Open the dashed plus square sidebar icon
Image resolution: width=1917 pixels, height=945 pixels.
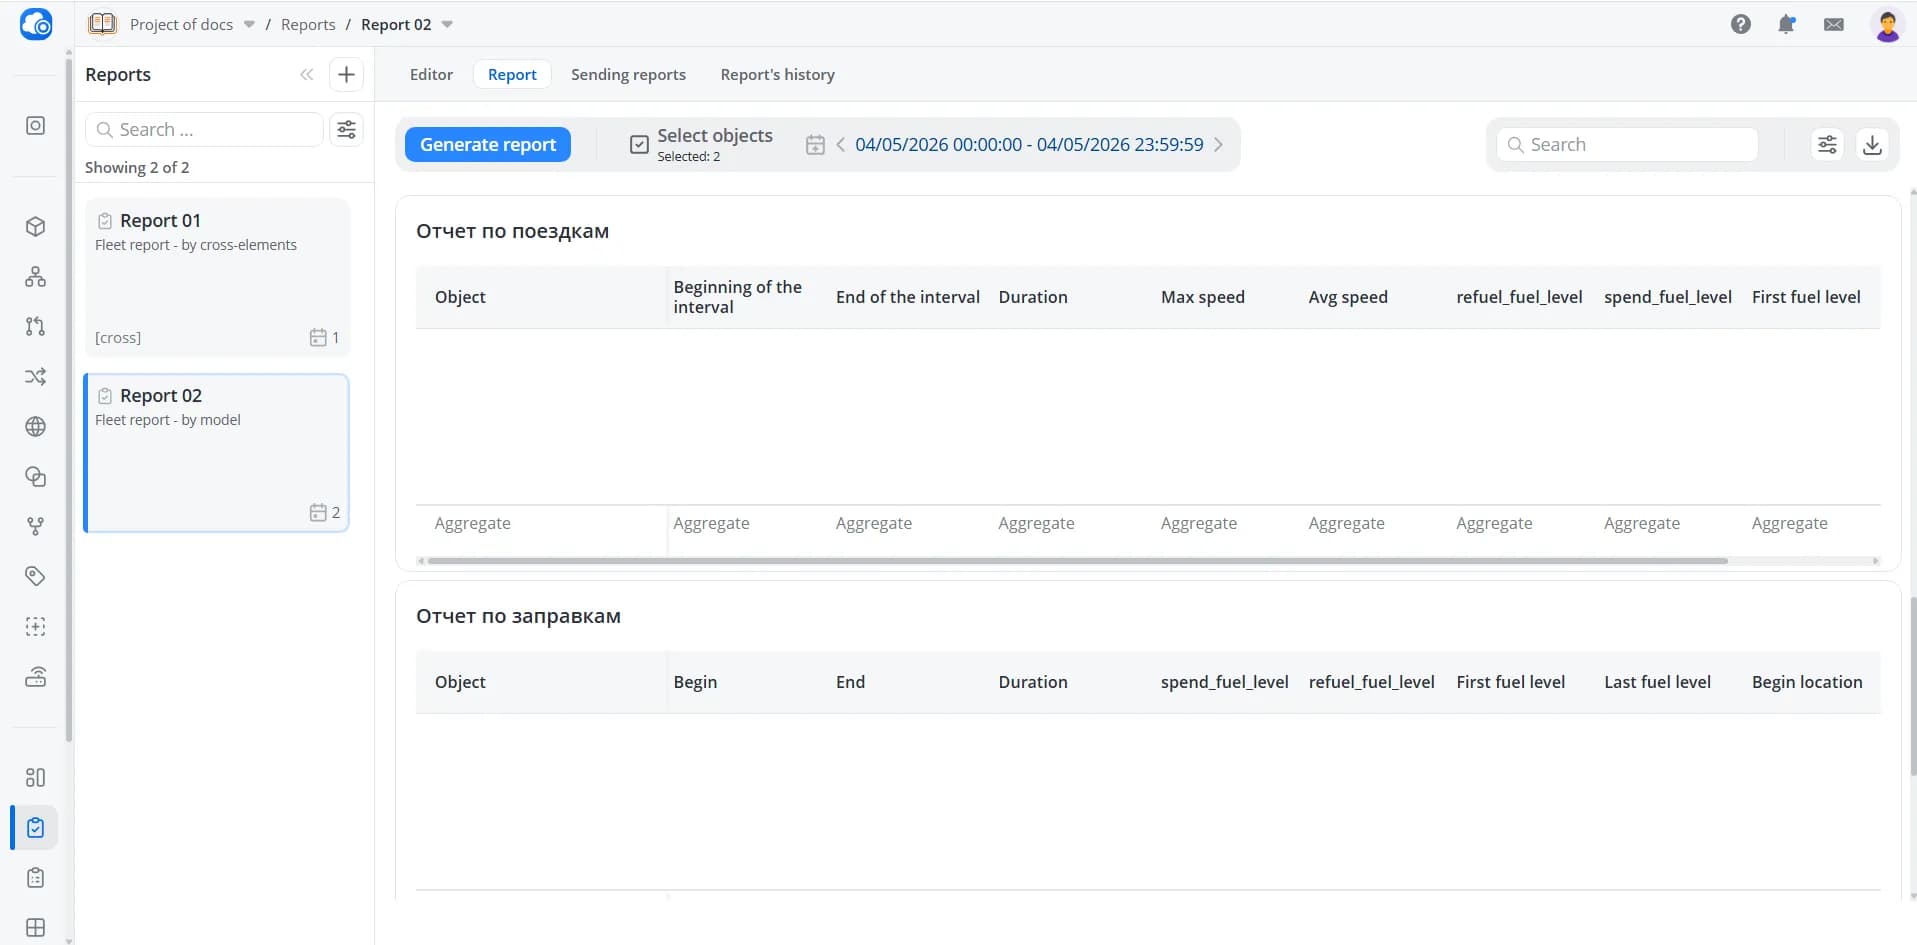(36, 626)
